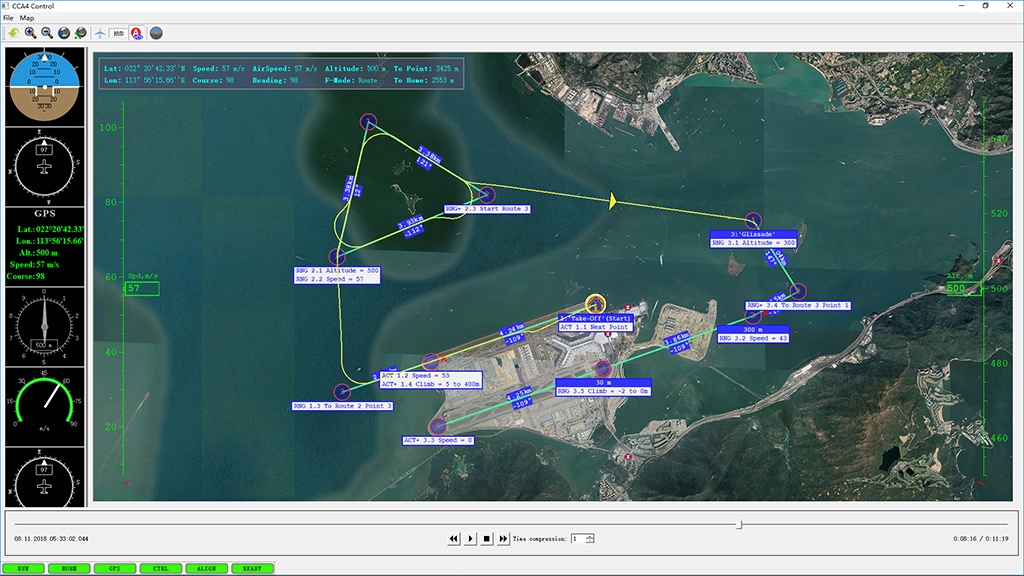
Task: Stop the flight log playback
Action: (x=487, y=539)
